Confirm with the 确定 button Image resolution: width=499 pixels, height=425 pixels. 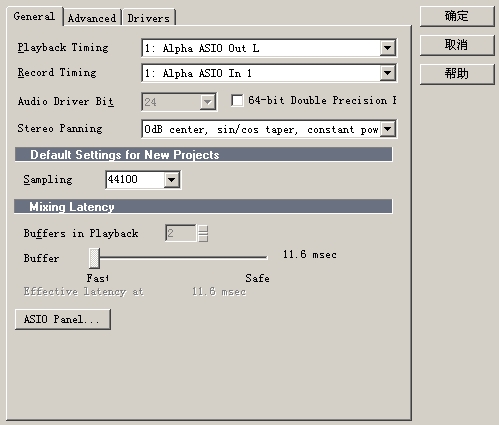[x=457, y=16]
